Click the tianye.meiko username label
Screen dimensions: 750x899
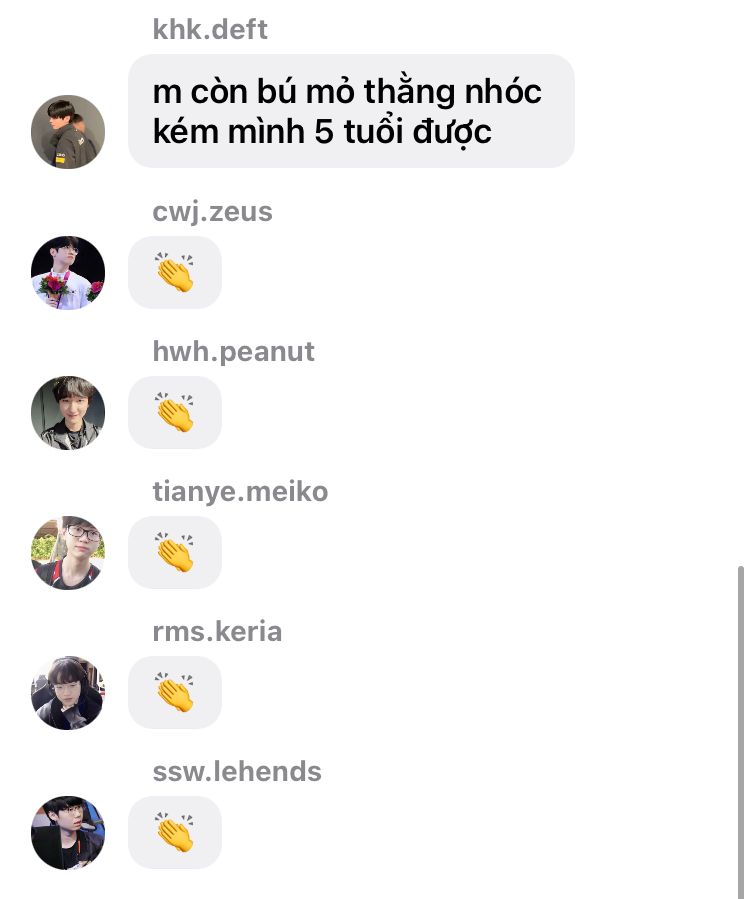240,492
